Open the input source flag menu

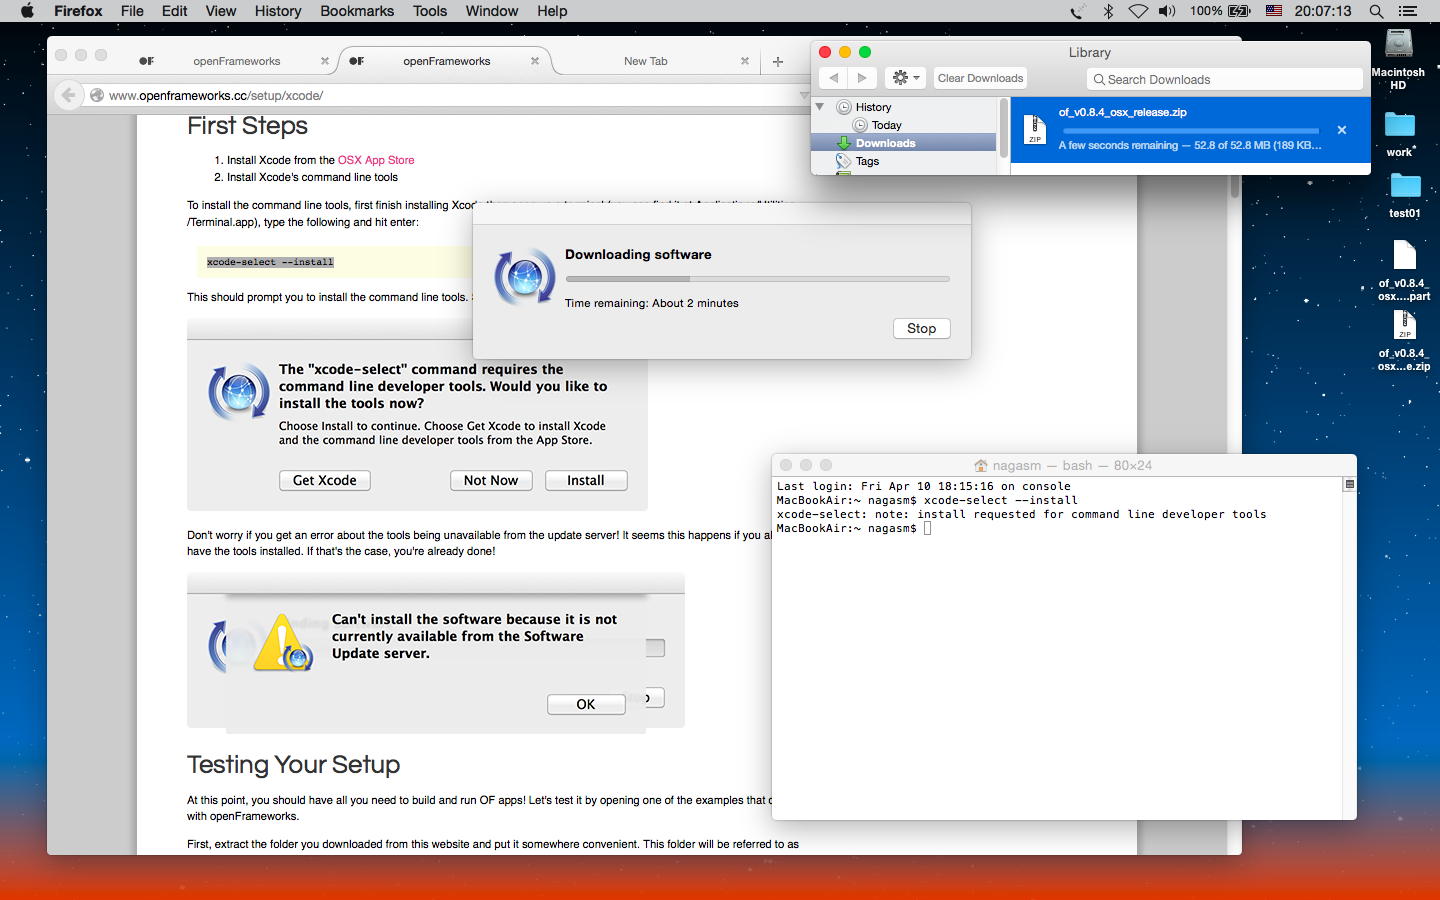[x=1274, y=11]
